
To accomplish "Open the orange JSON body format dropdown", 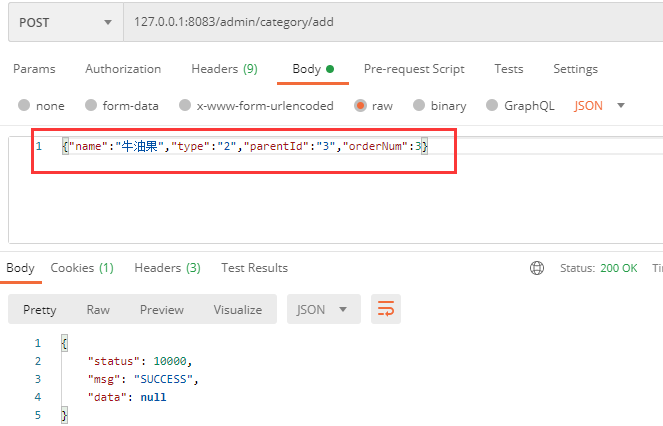I will tap(599, 105).
